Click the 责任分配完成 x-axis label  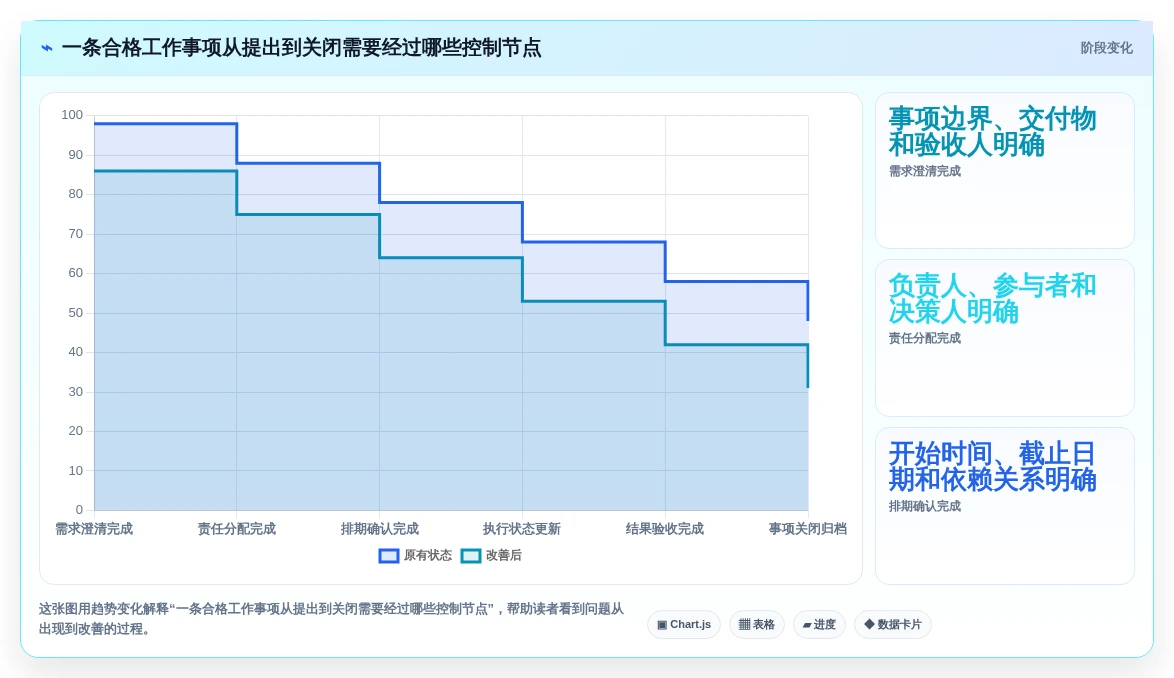237,529
